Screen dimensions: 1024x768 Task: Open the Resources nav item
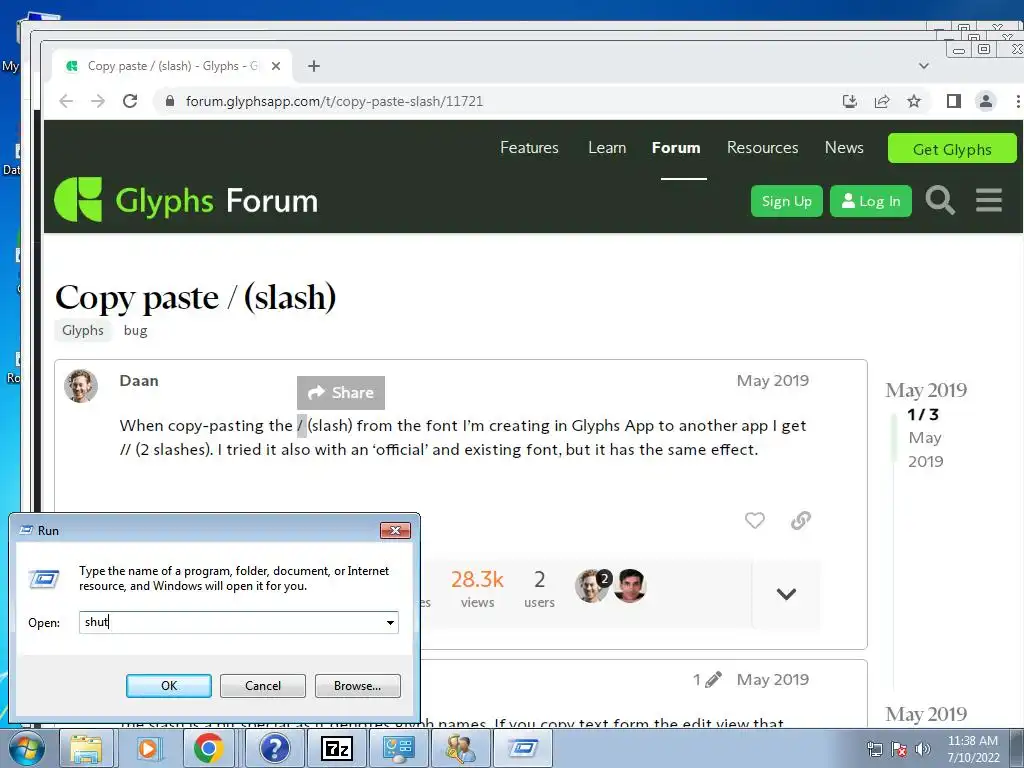[x=762, y=148]
